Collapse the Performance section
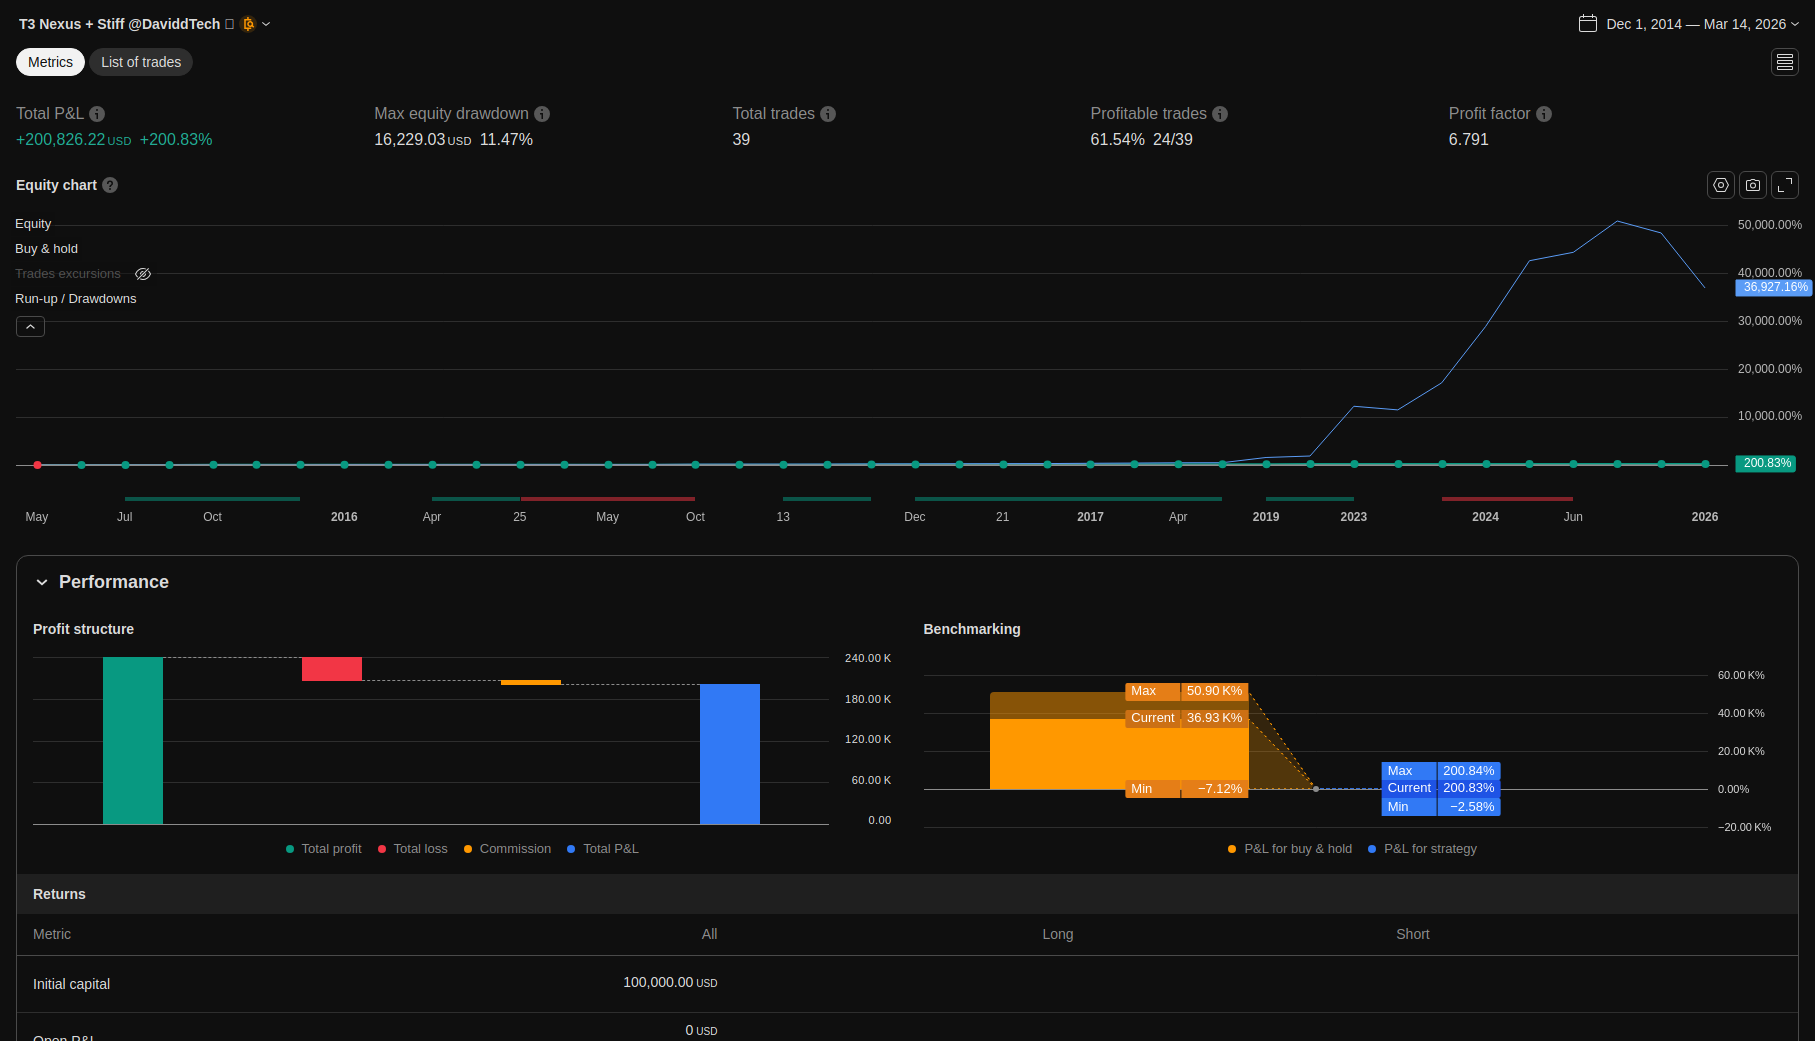 (42, 582)
